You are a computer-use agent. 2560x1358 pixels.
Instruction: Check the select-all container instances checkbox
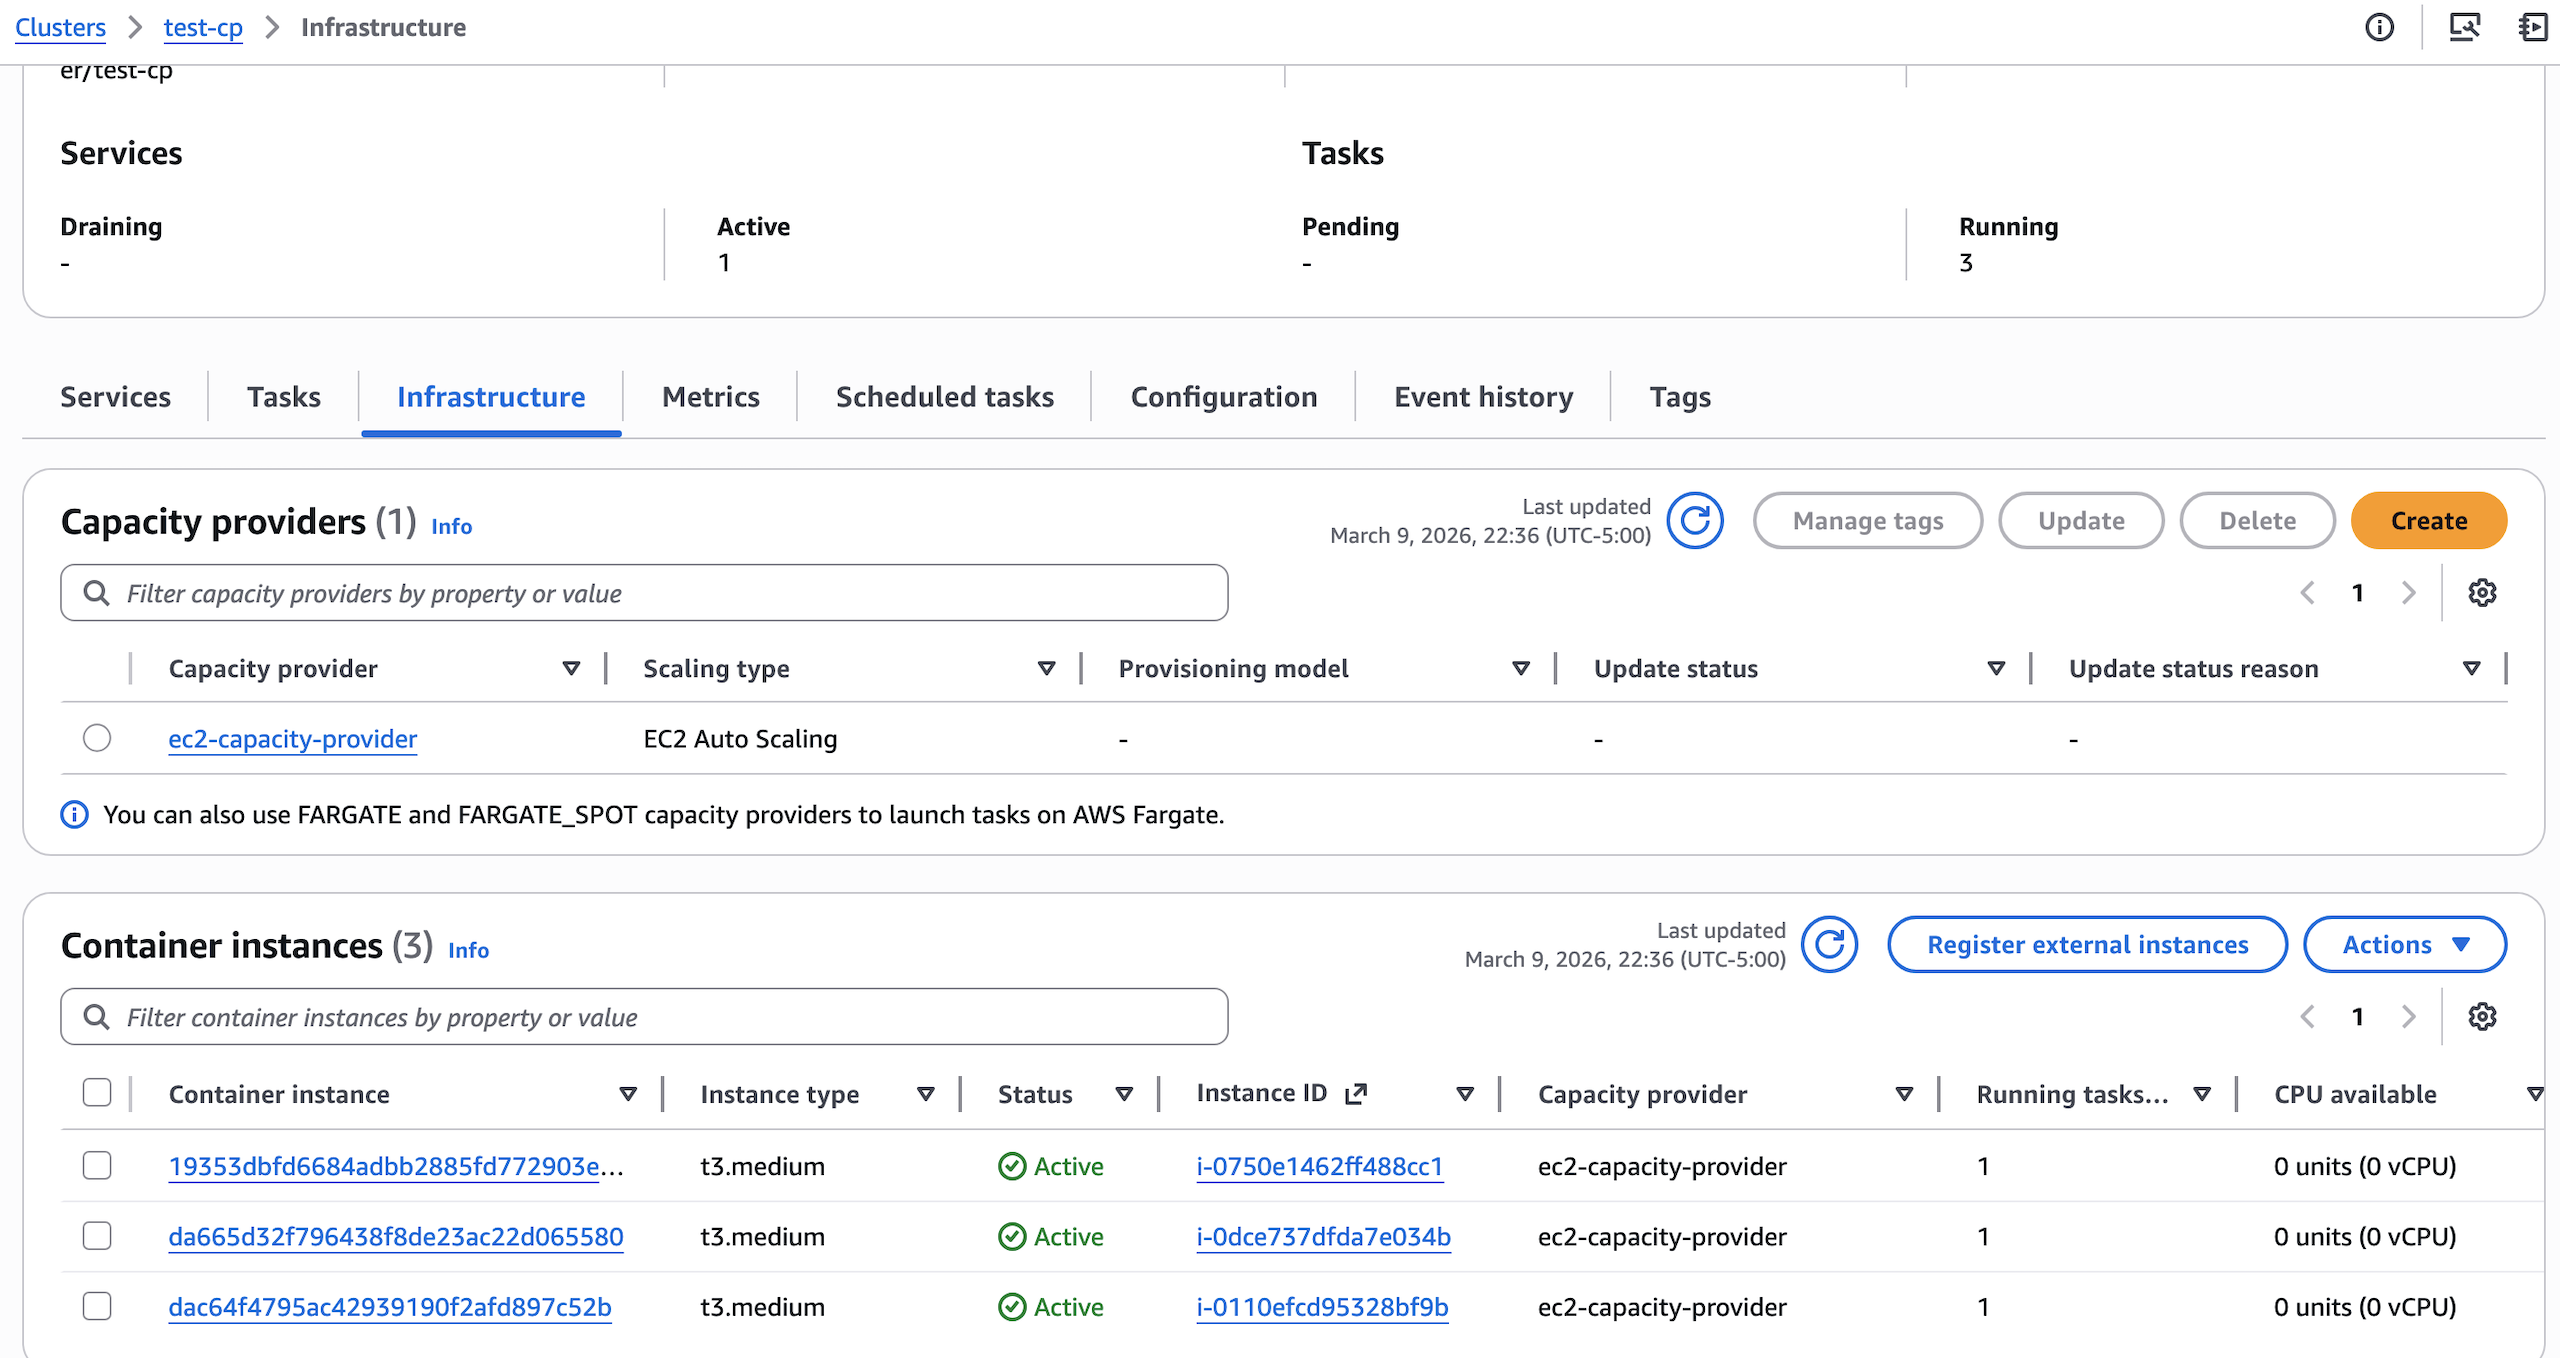tap(97, 1092)
